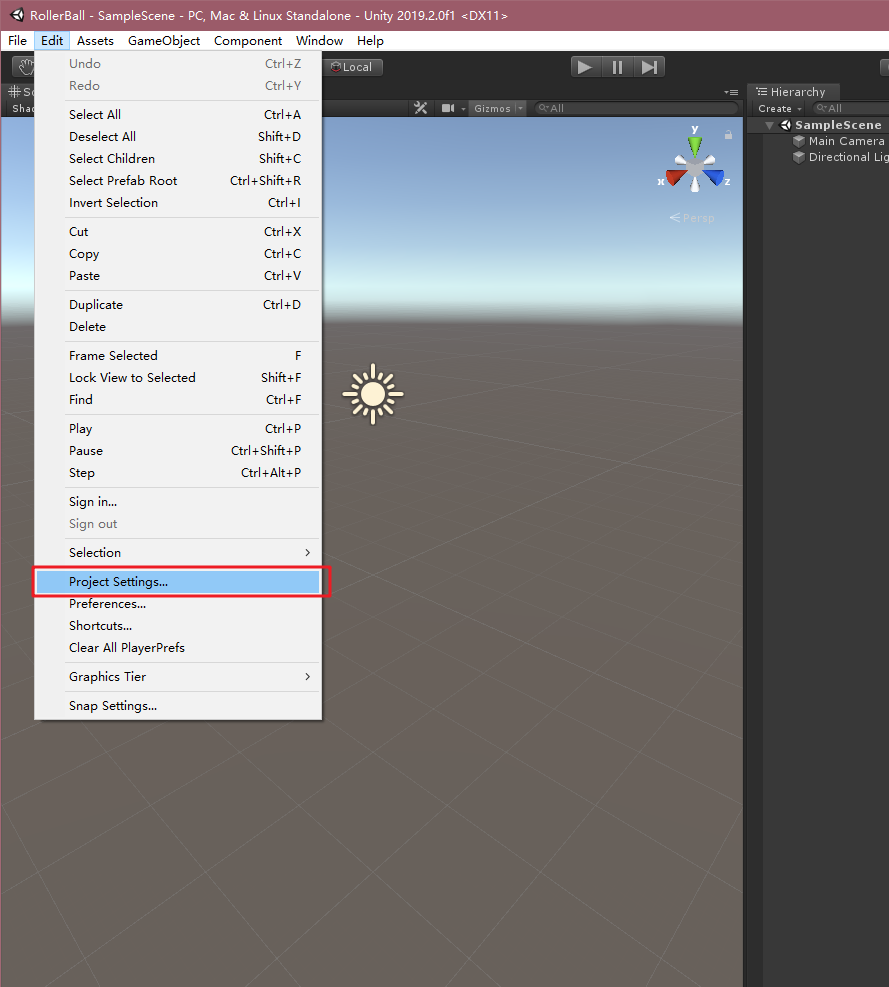Switch to the Hierarchy tab
The height and width of the screenshot is (987, 889).
pos(793,92)
